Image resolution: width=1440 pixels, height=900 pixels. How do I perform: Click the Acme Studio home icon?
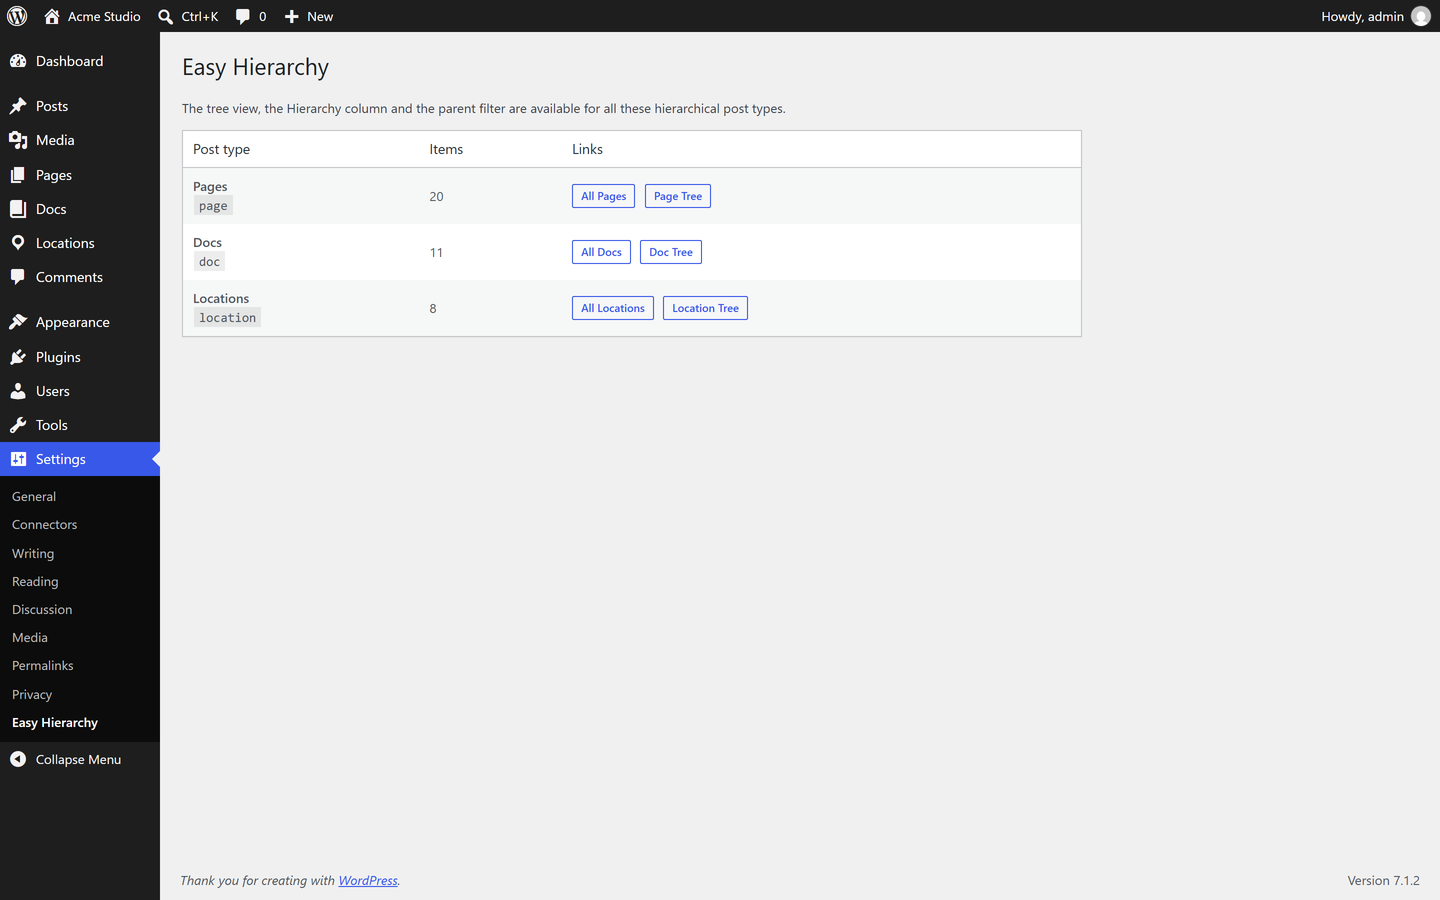pyautogui.click(x=52, y=16)
